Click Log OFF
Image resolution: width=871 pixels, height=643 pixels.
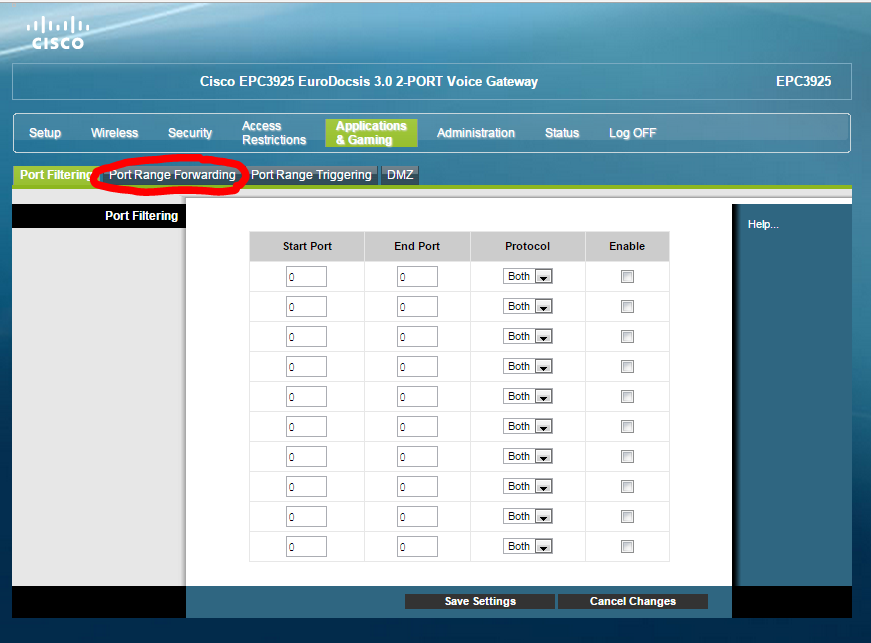632,133
